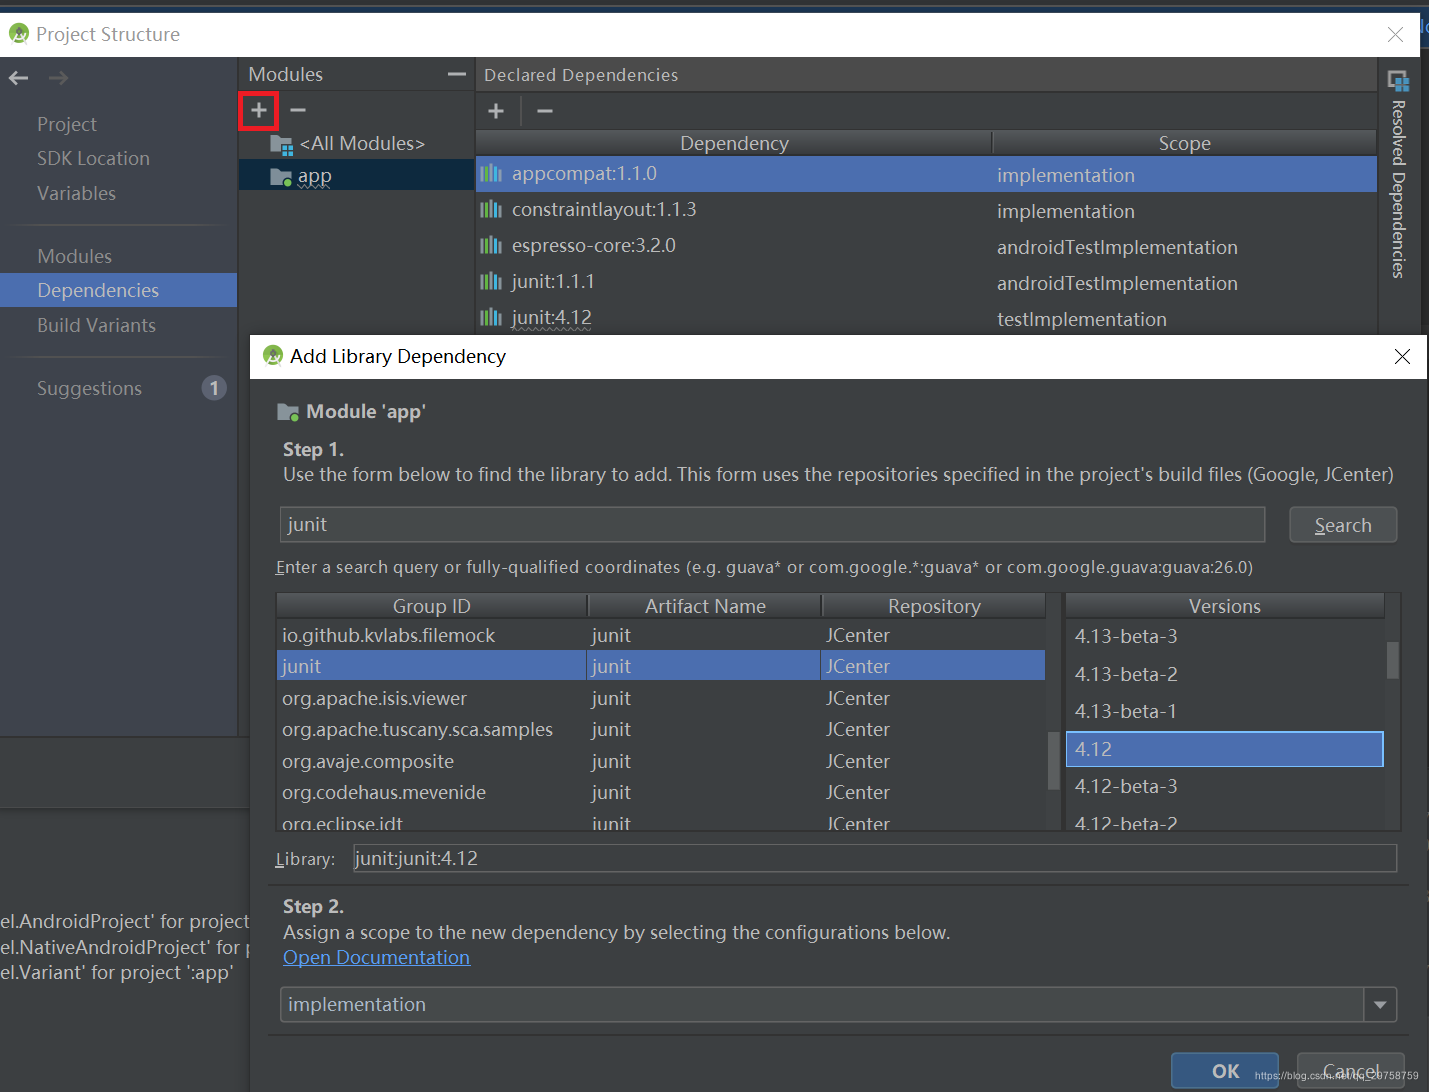Click the Scope column header
The image size is (1429, 1092).
click(x=1184, y=143)
